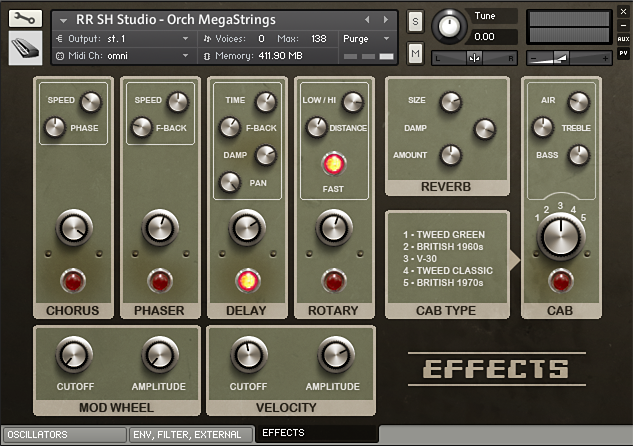Click the Reverb SIZE knob

coord(451,102)
